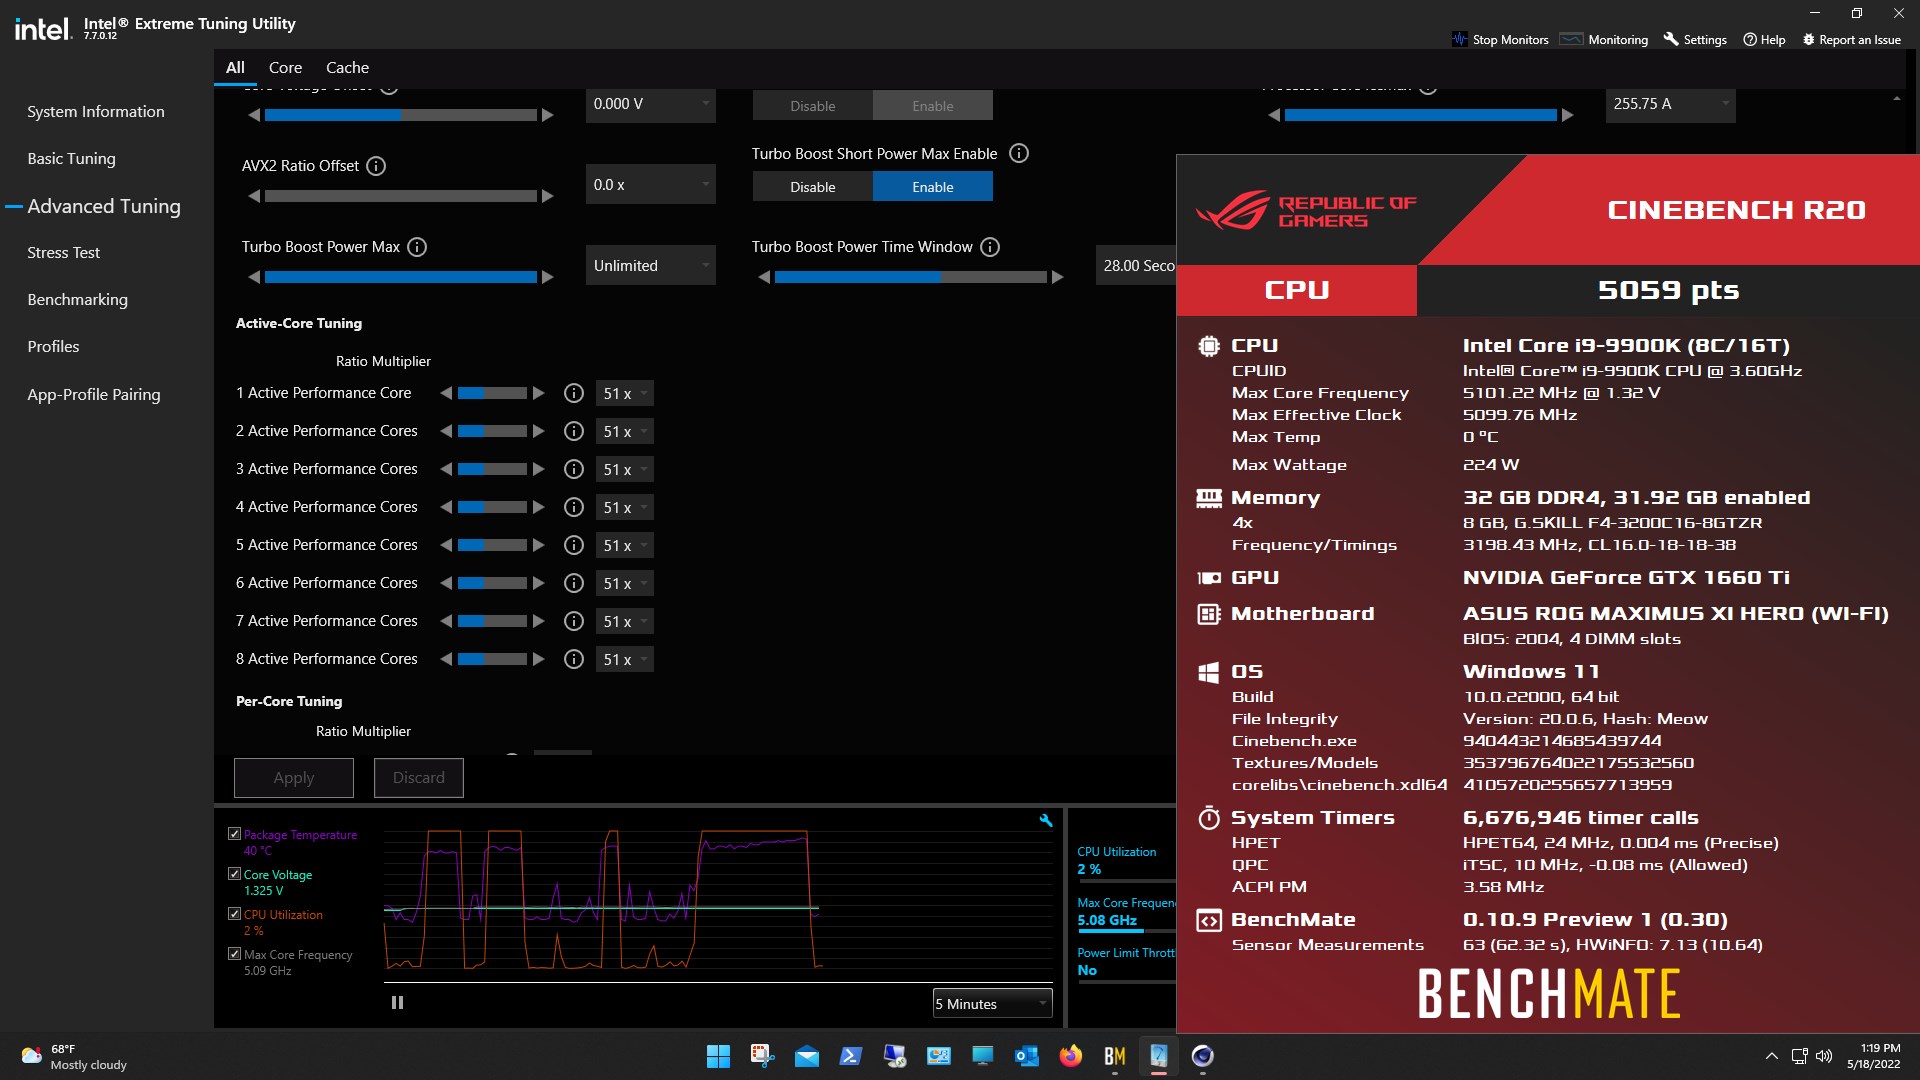Image resolution: width=1920 pixels, height=1080 pixels.
Task: Open Profiles section
Action: click(x=53, y=347)
